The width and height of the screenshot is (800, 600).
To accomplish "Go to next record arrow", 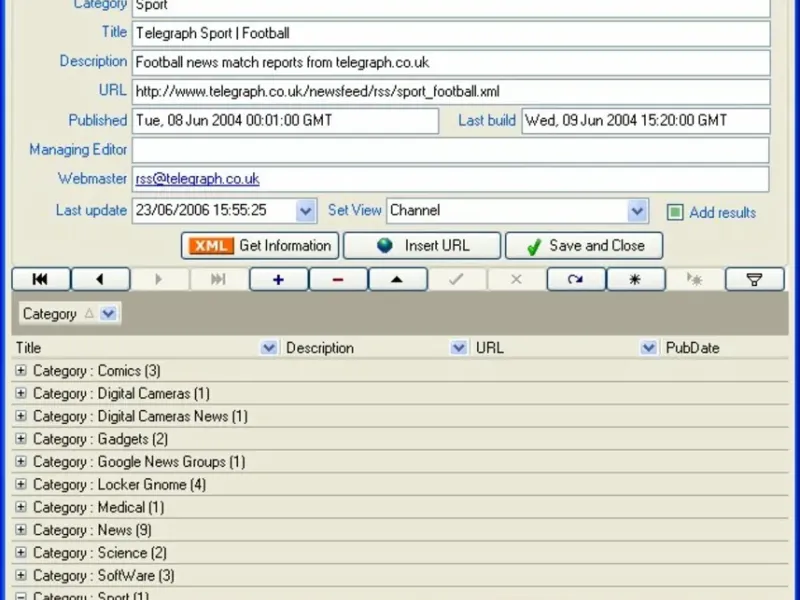I will pos(159,279).
